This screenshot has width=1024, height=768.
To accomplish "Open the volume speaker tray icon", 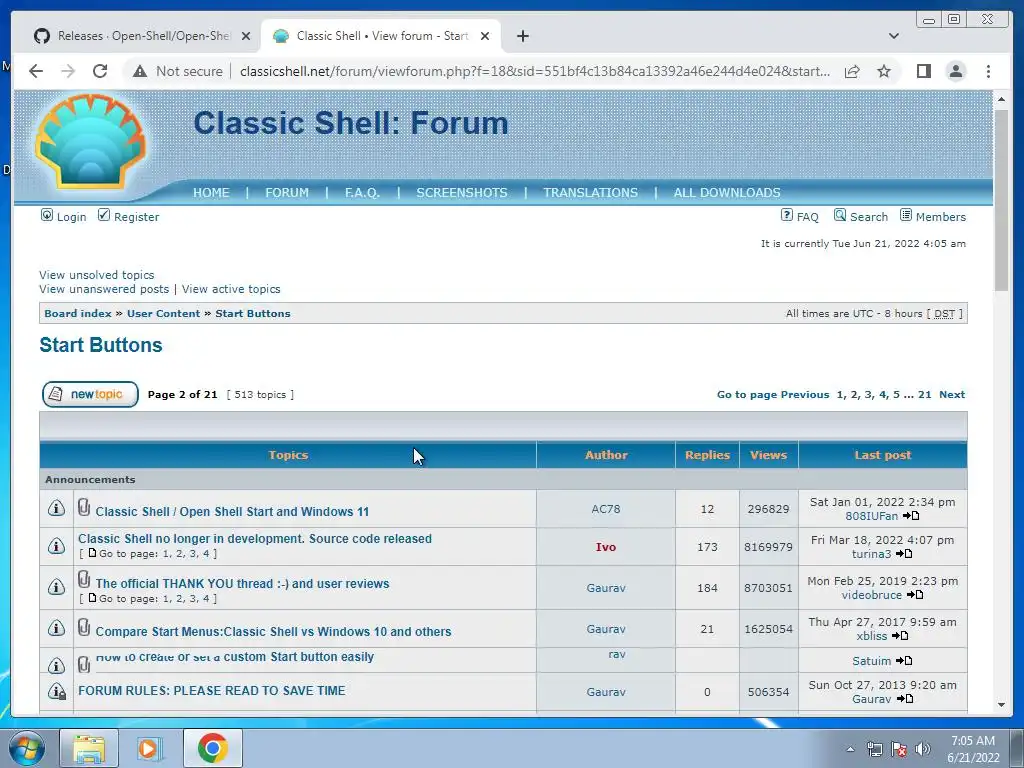I will click(923, 749).
